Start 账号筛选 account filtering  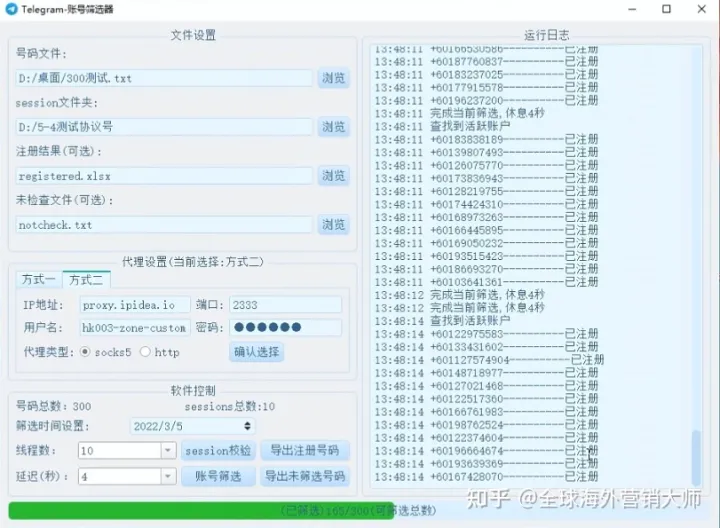(x=218, y=476)
